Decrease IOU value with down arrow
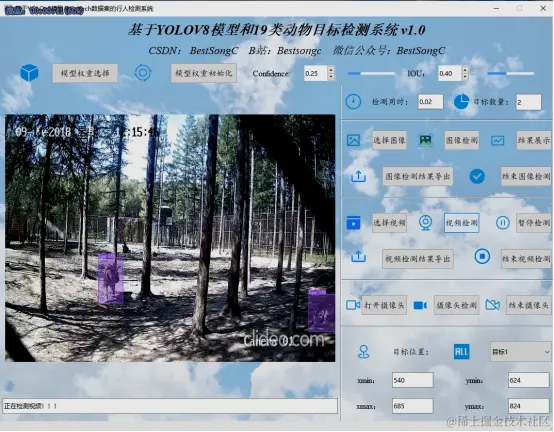 point(465,77)
